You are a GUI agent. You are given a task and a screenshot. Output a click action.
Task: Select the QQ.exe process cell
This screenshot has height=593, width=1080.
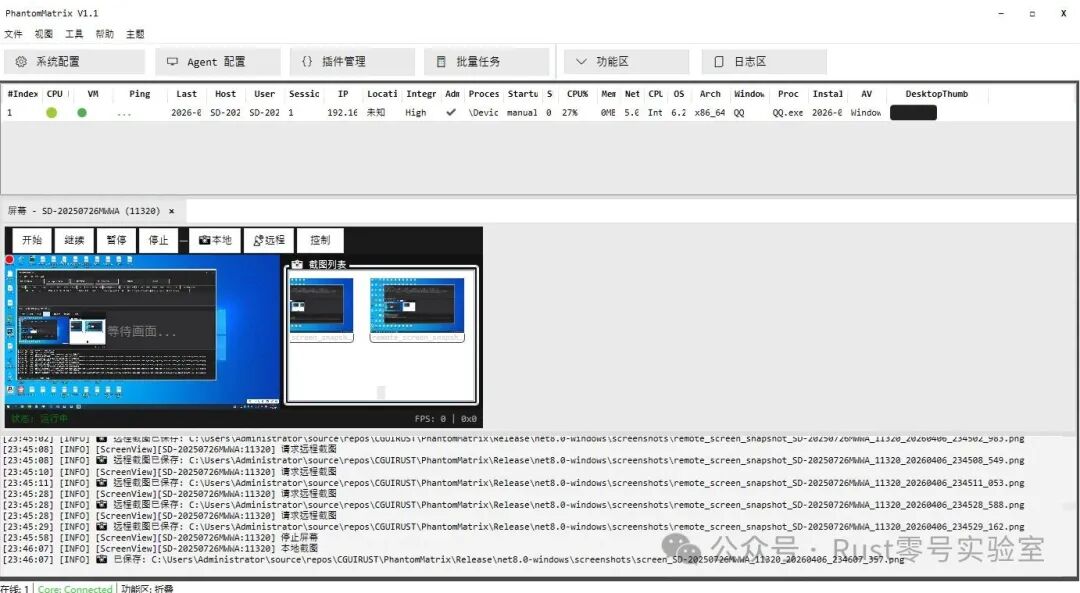[x=787, y=113]
